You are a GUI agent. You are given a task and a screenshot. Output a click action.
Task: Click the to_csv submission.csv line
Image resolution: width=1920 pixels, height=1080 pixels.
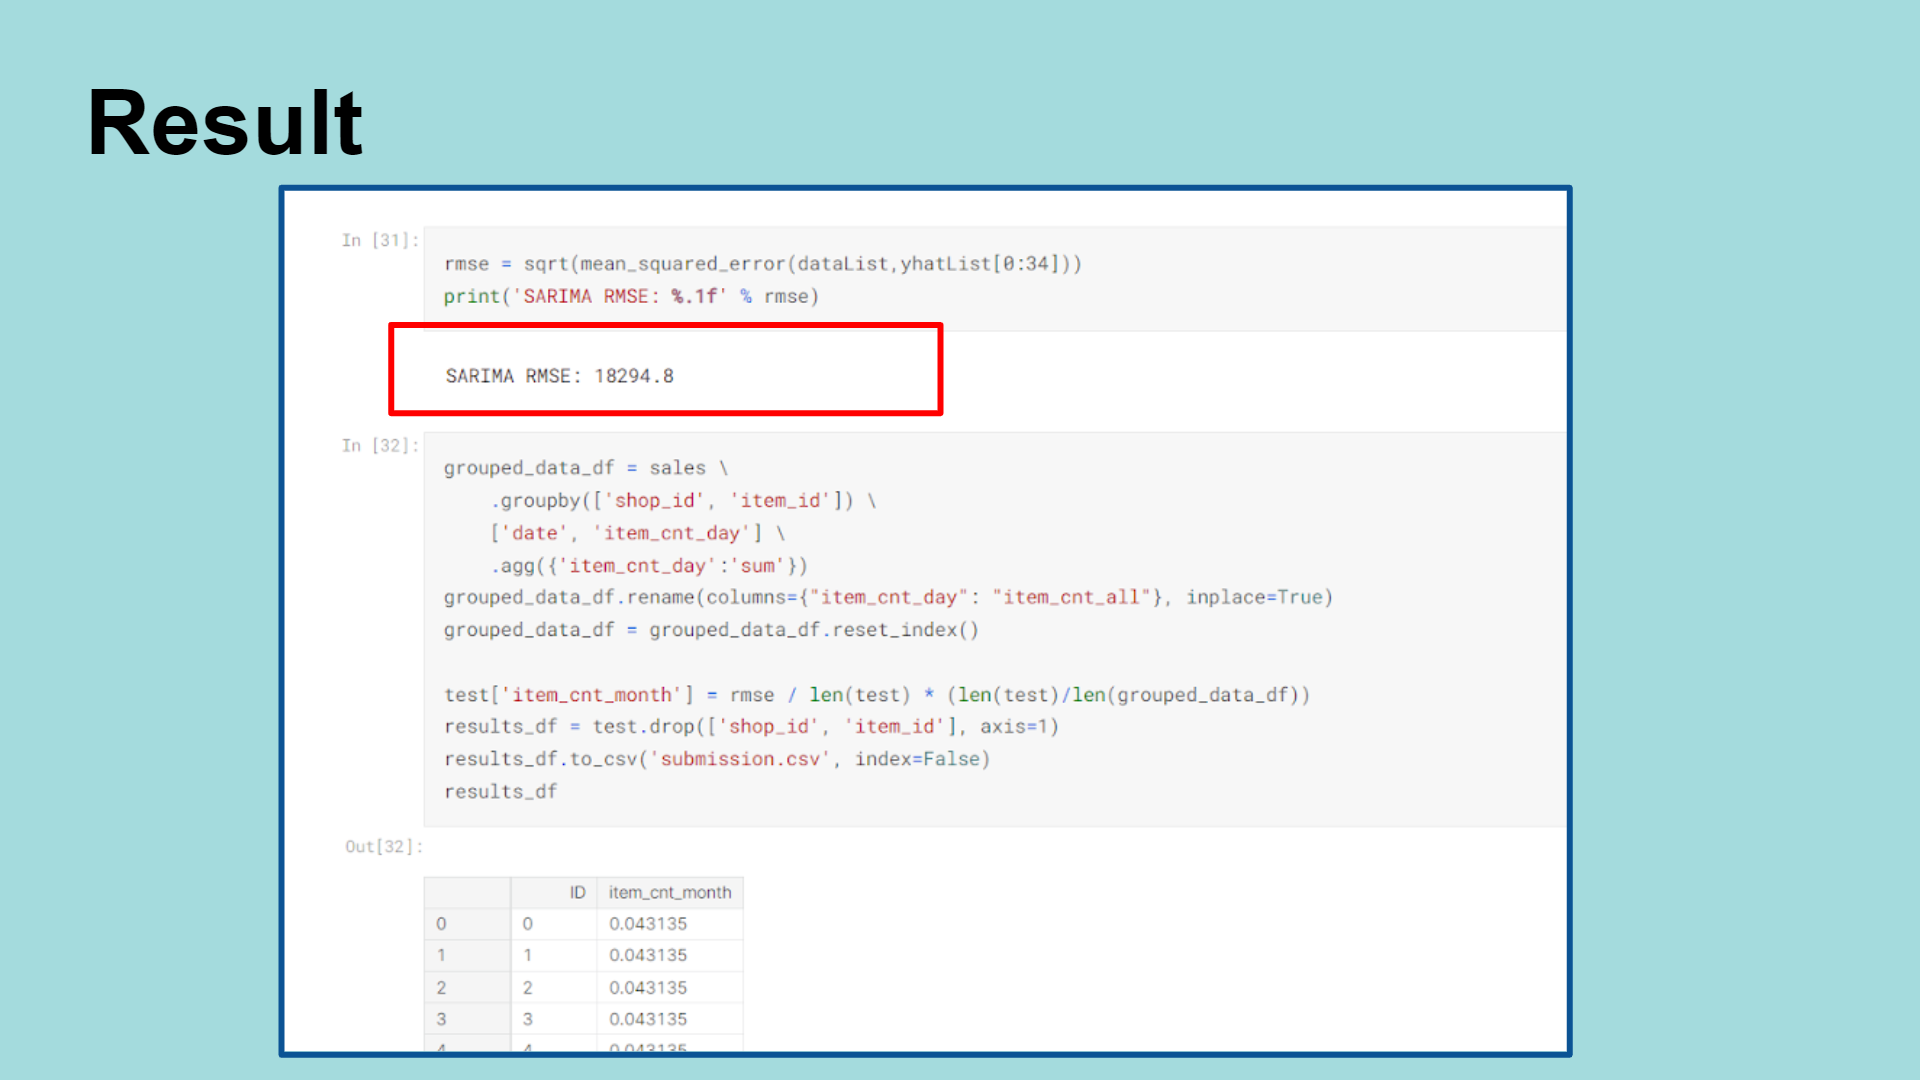point(716,759)
